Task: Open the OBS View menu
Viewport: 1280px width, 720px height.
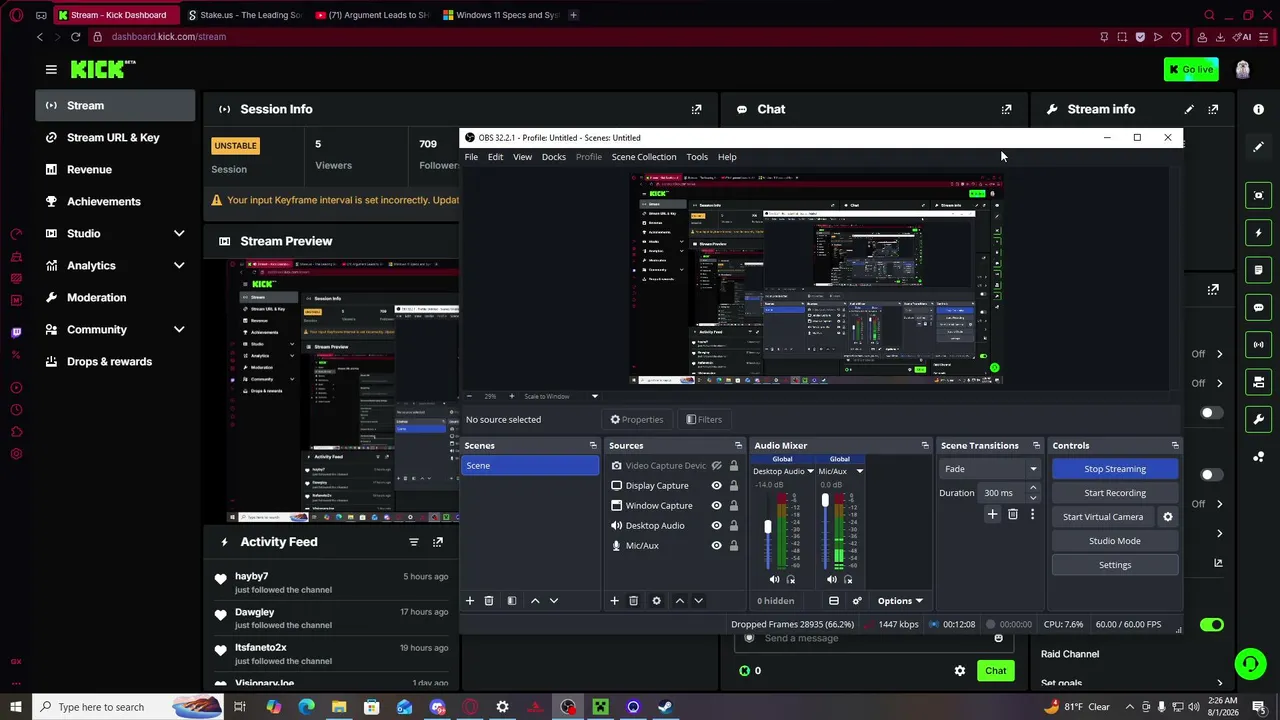Action: [522, 157]
